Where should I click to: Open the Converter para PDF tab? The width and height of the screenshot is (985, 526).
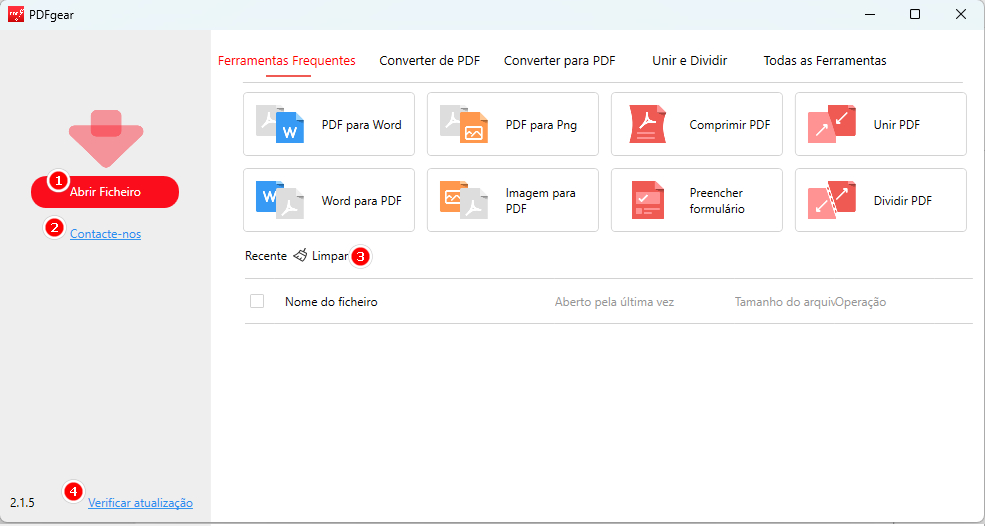click(560, 61)
